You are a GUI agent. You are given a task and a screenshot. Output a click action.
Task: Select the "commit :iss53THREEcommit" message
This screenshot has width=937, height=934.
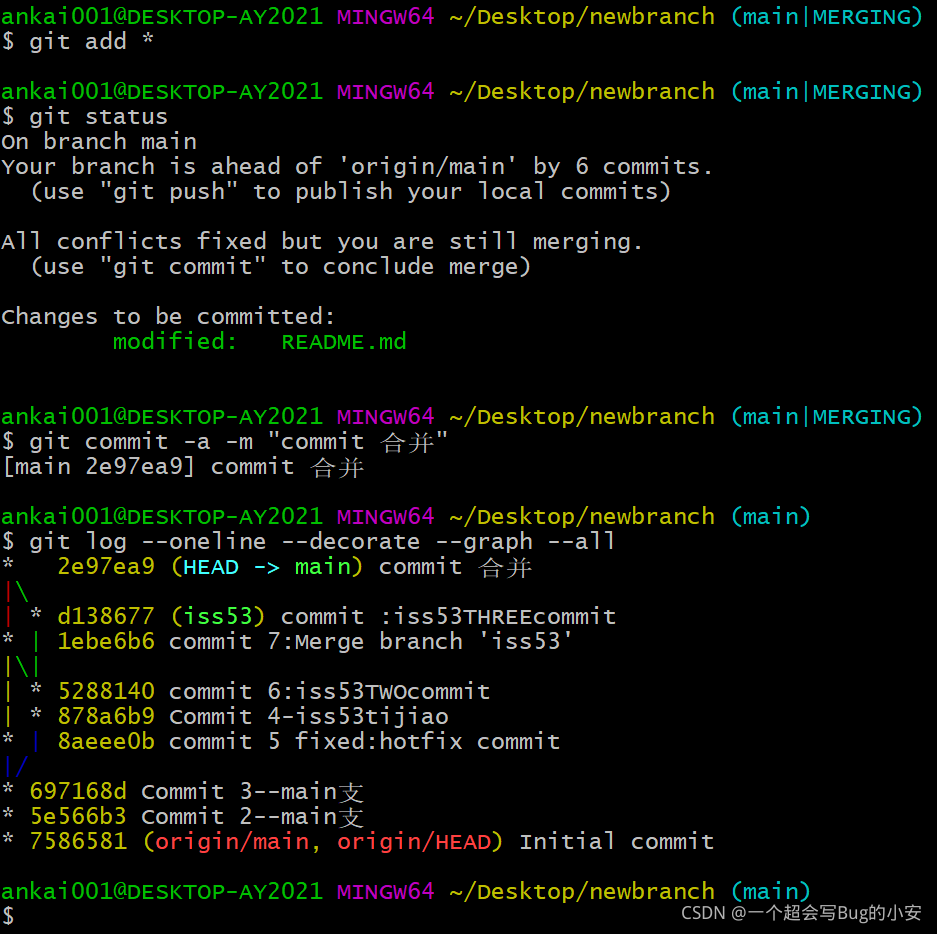click(x=448, y=617)
